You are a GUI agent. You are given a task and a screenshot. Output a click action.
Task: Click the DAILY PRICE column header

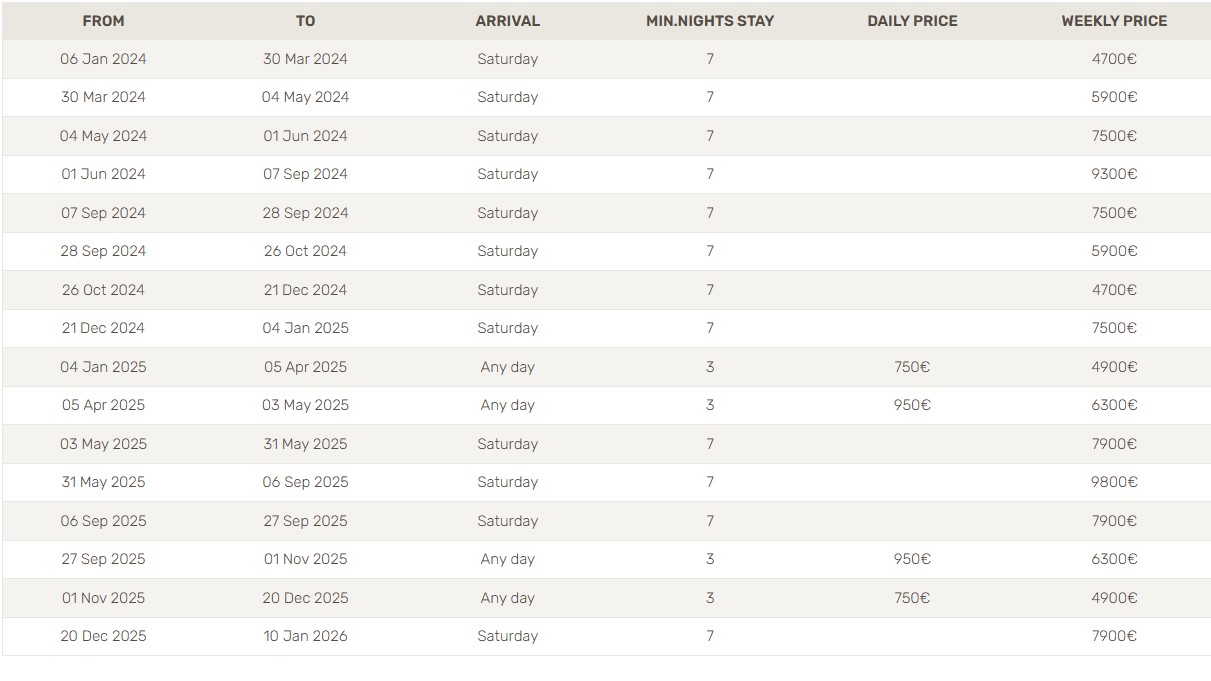(x=912, y=21)
